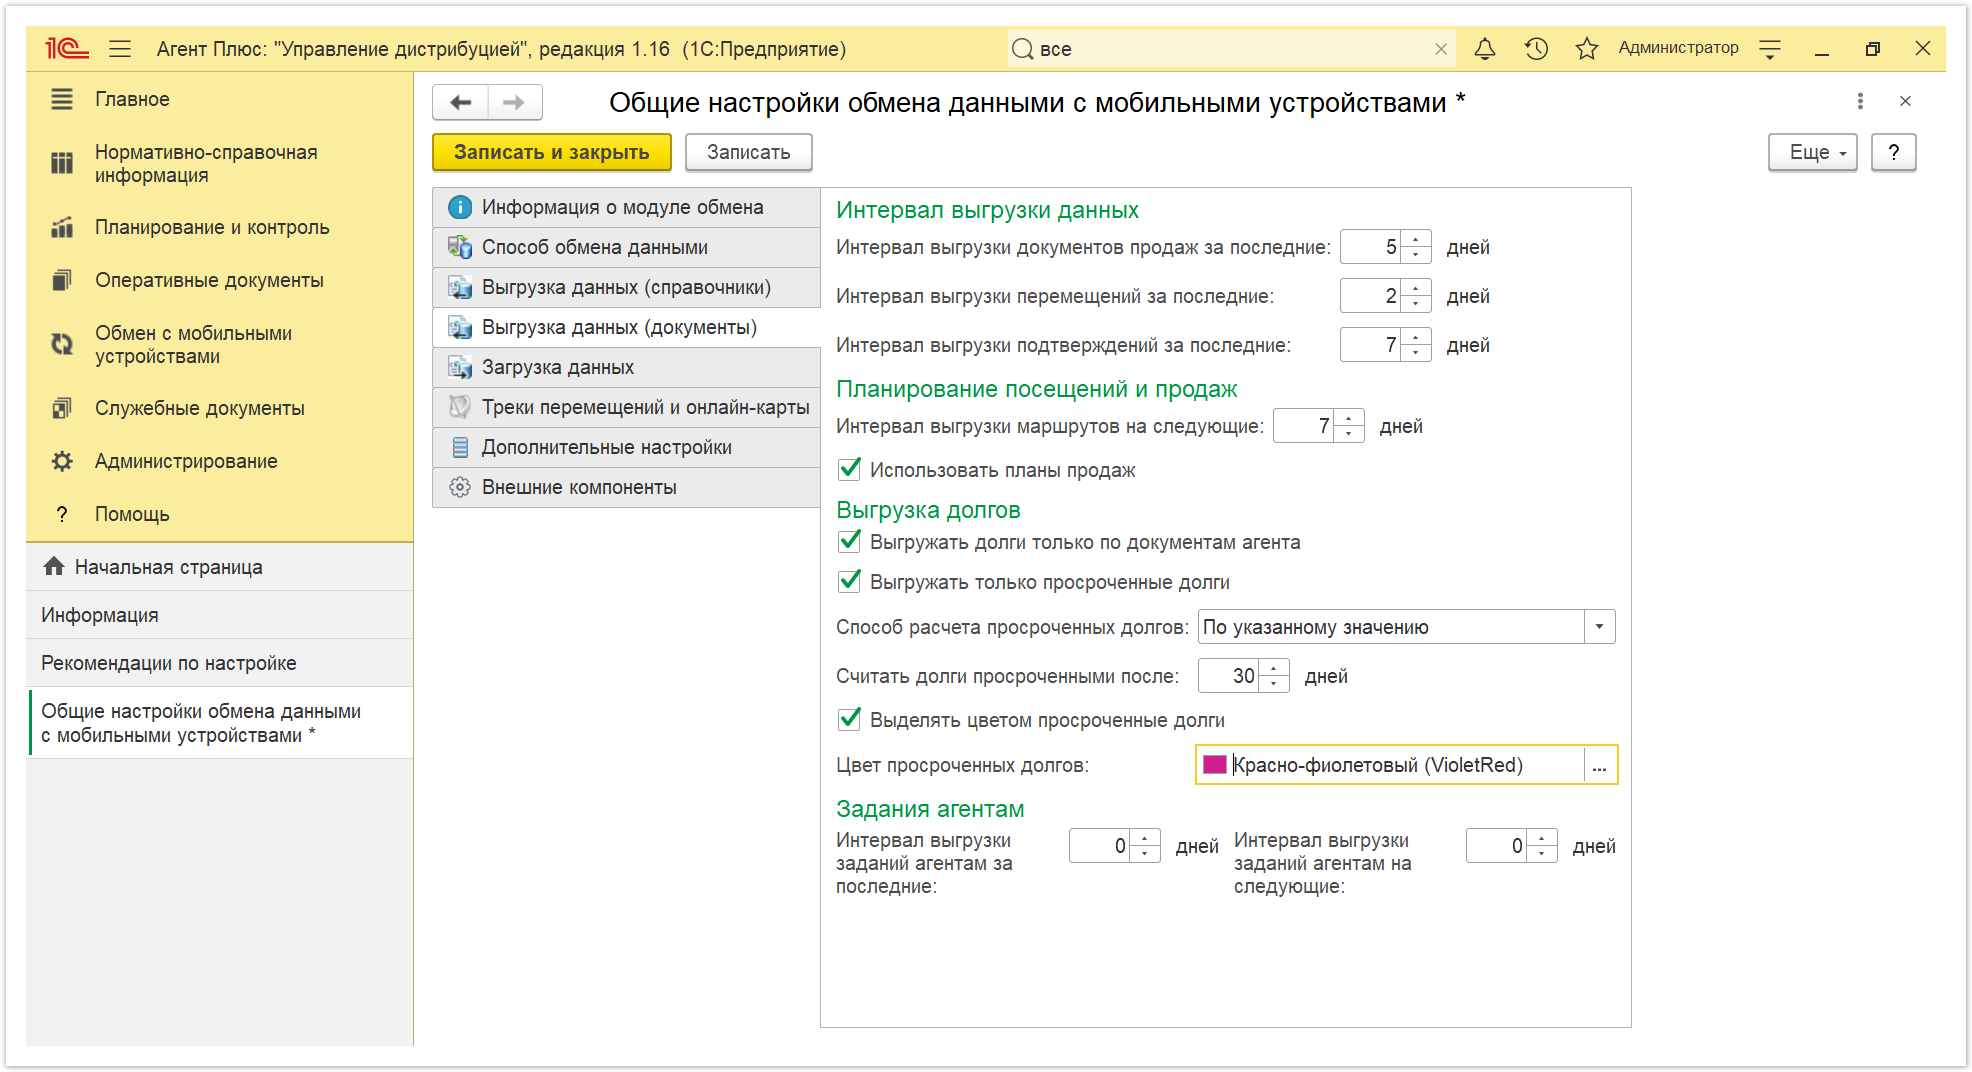Click the search field containing все
The width and height of the screenshot is (1972, 1072).
[x=1231, y=49]
